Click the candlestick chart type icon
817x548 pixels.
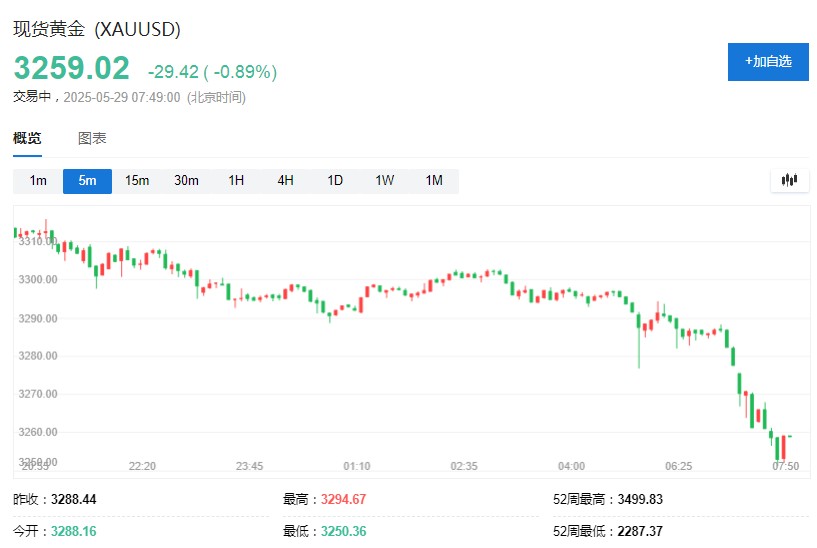click(789, 180)
